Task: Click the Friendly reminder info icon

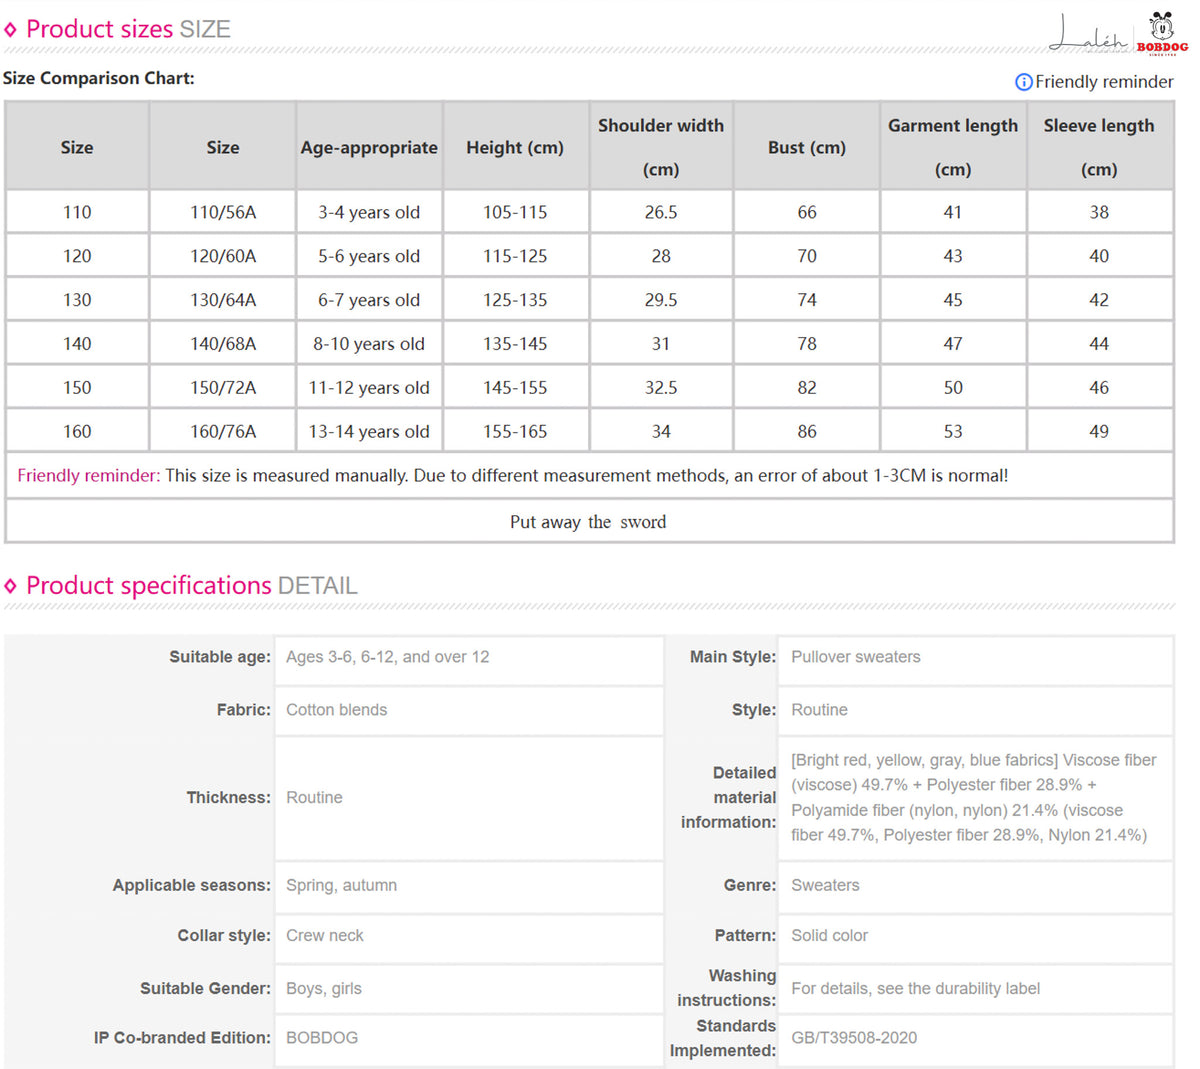Action: click(x=1023, y=82)
